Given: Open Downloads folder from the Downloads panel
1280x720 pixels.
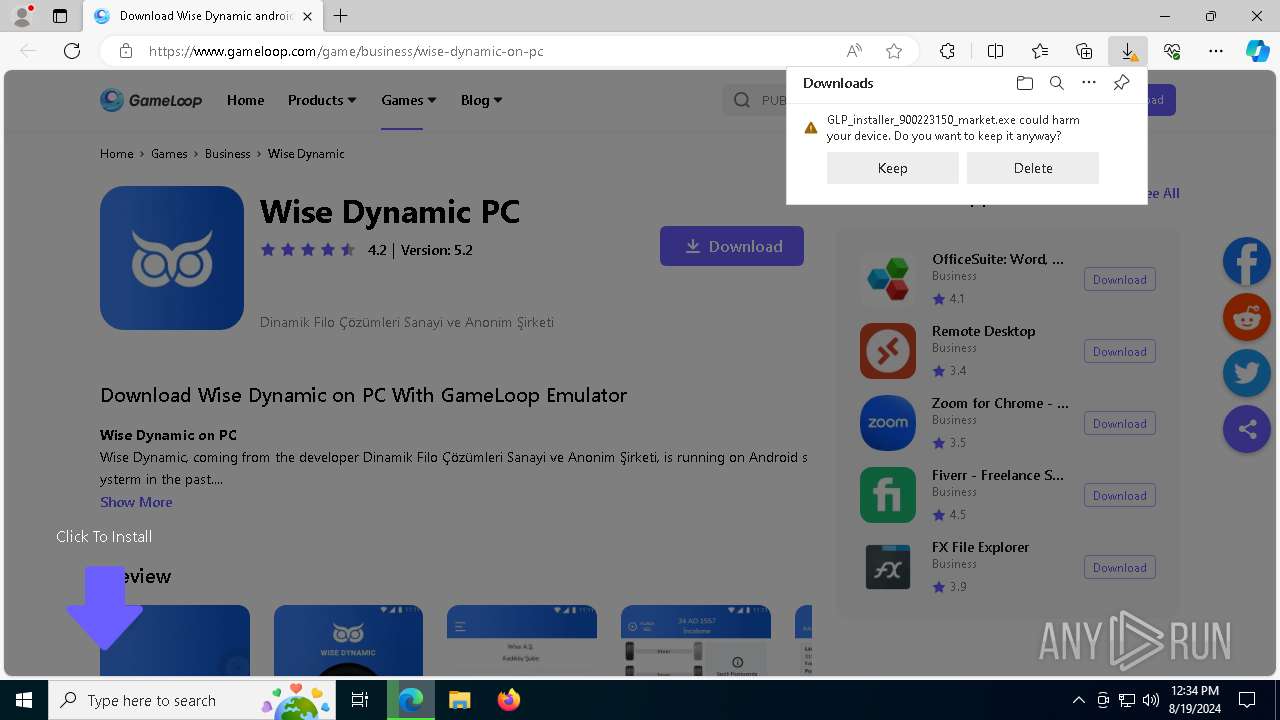Looking at the screenshot, I should [1024, 83].
